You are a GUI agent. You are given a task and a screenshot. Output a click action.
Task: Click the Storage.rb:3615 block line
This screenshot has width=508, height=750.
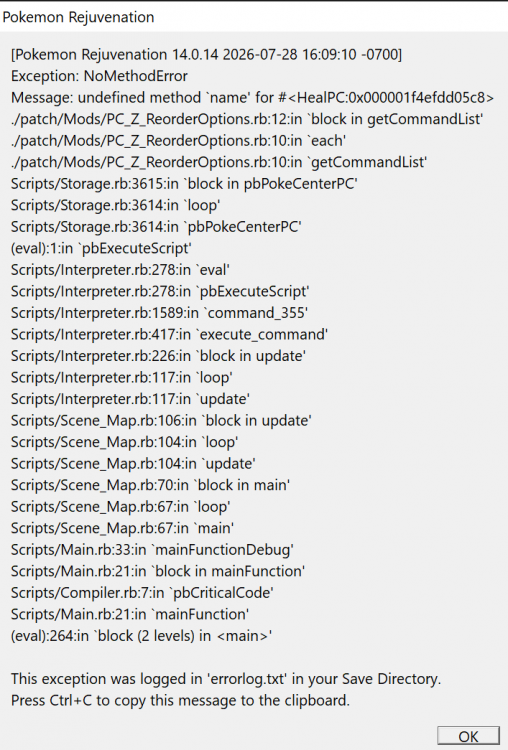[185, 184]
